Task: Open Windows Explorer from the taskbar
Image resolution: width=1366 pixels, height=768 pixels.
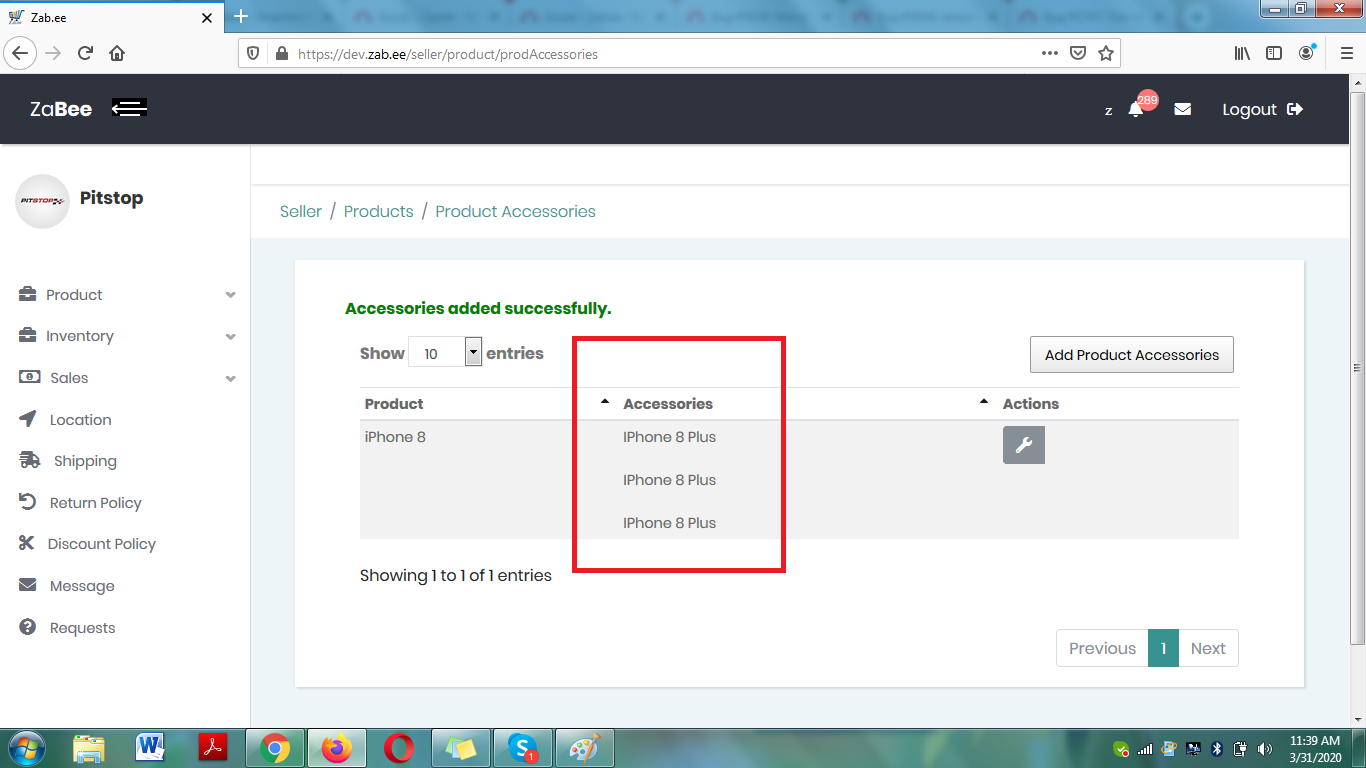Action: 89,748
